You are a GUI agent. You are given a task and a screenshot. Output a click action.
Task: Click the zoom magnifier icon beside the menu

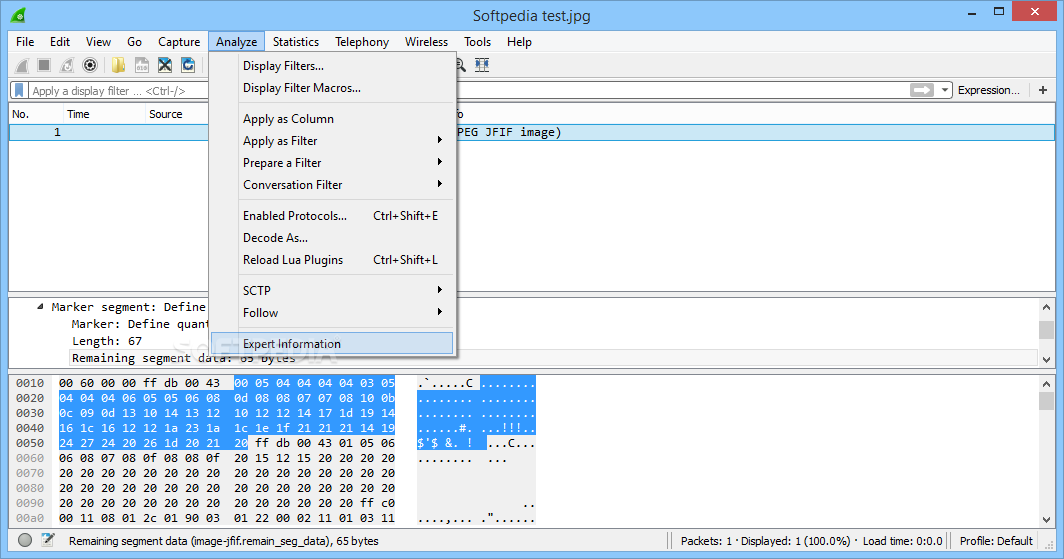pos(461,65)
